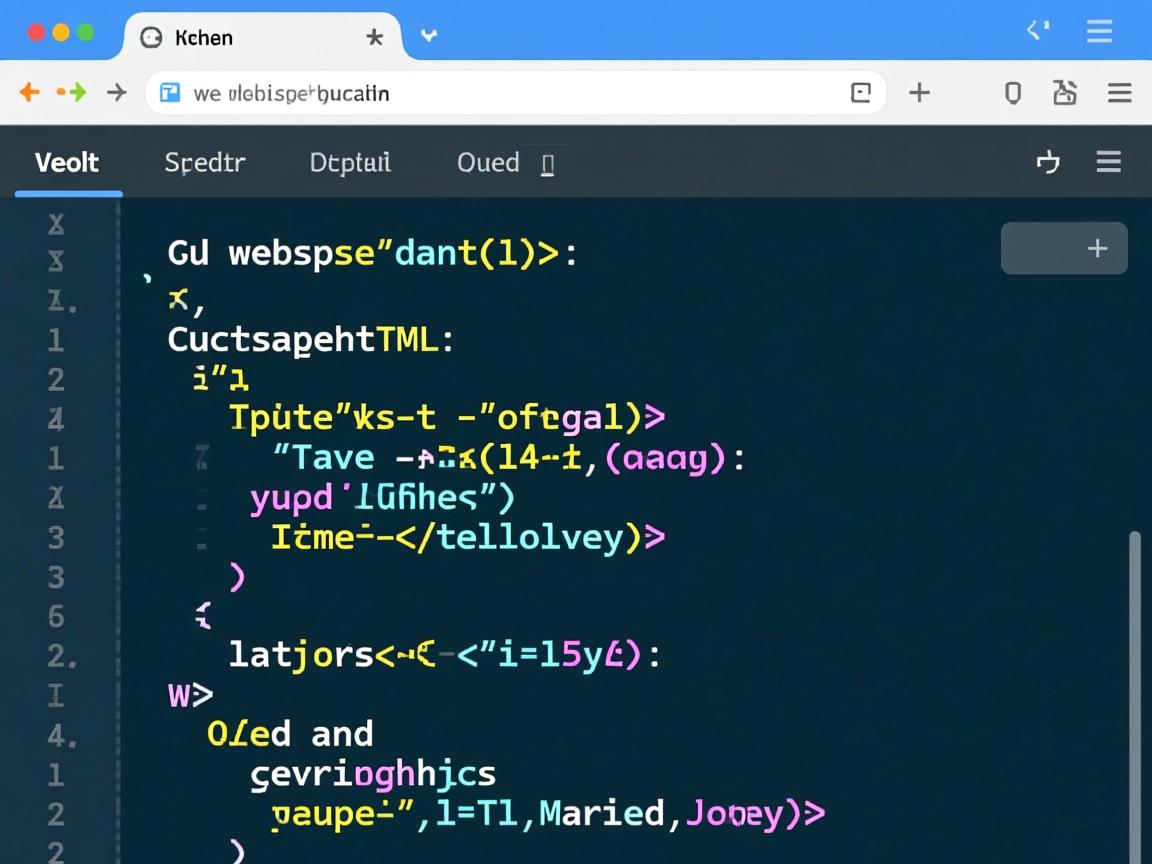Click the orange back arrow icon

(x=30, y=93)
